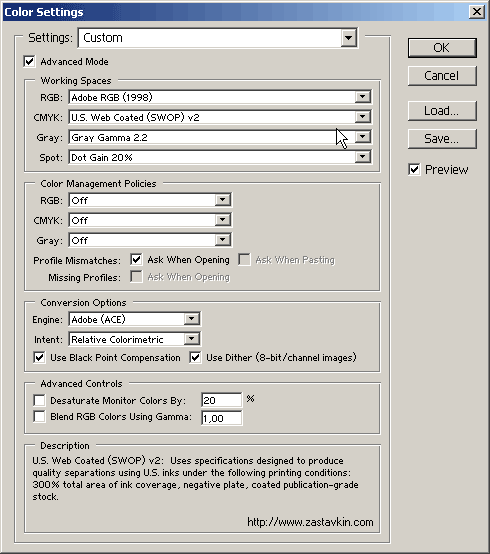490x554 pixels.
Task: Open the Settings preset dropdown showing Custom
Action: click(x=218, y=38)
